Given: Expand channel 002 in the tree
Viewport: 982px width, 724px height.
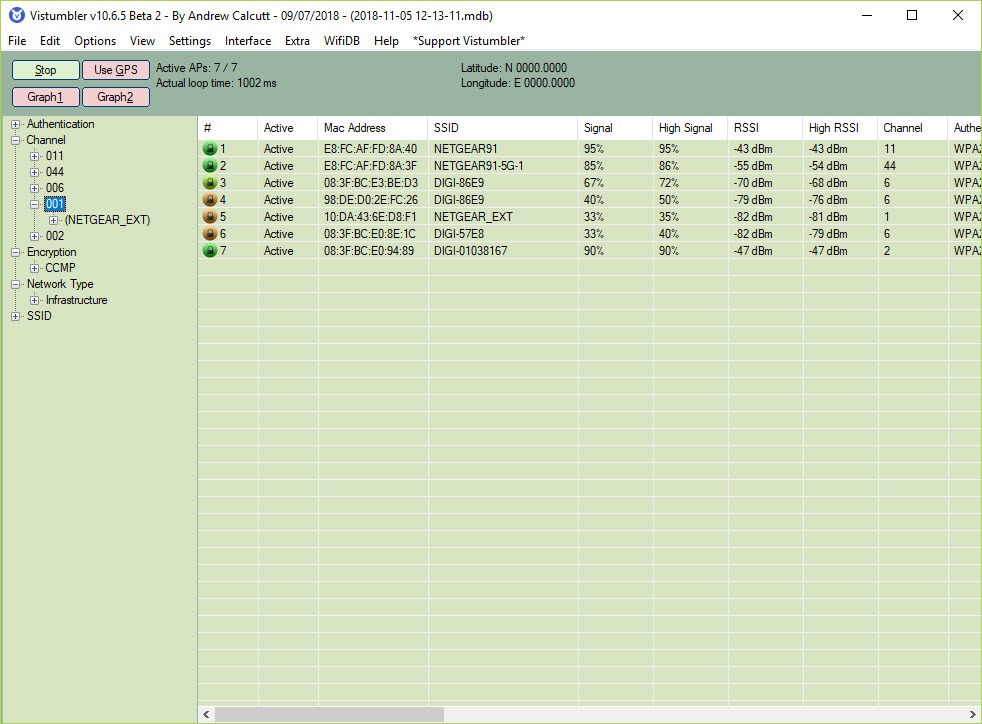Looking at the screenshot, I should coord(35,236).
